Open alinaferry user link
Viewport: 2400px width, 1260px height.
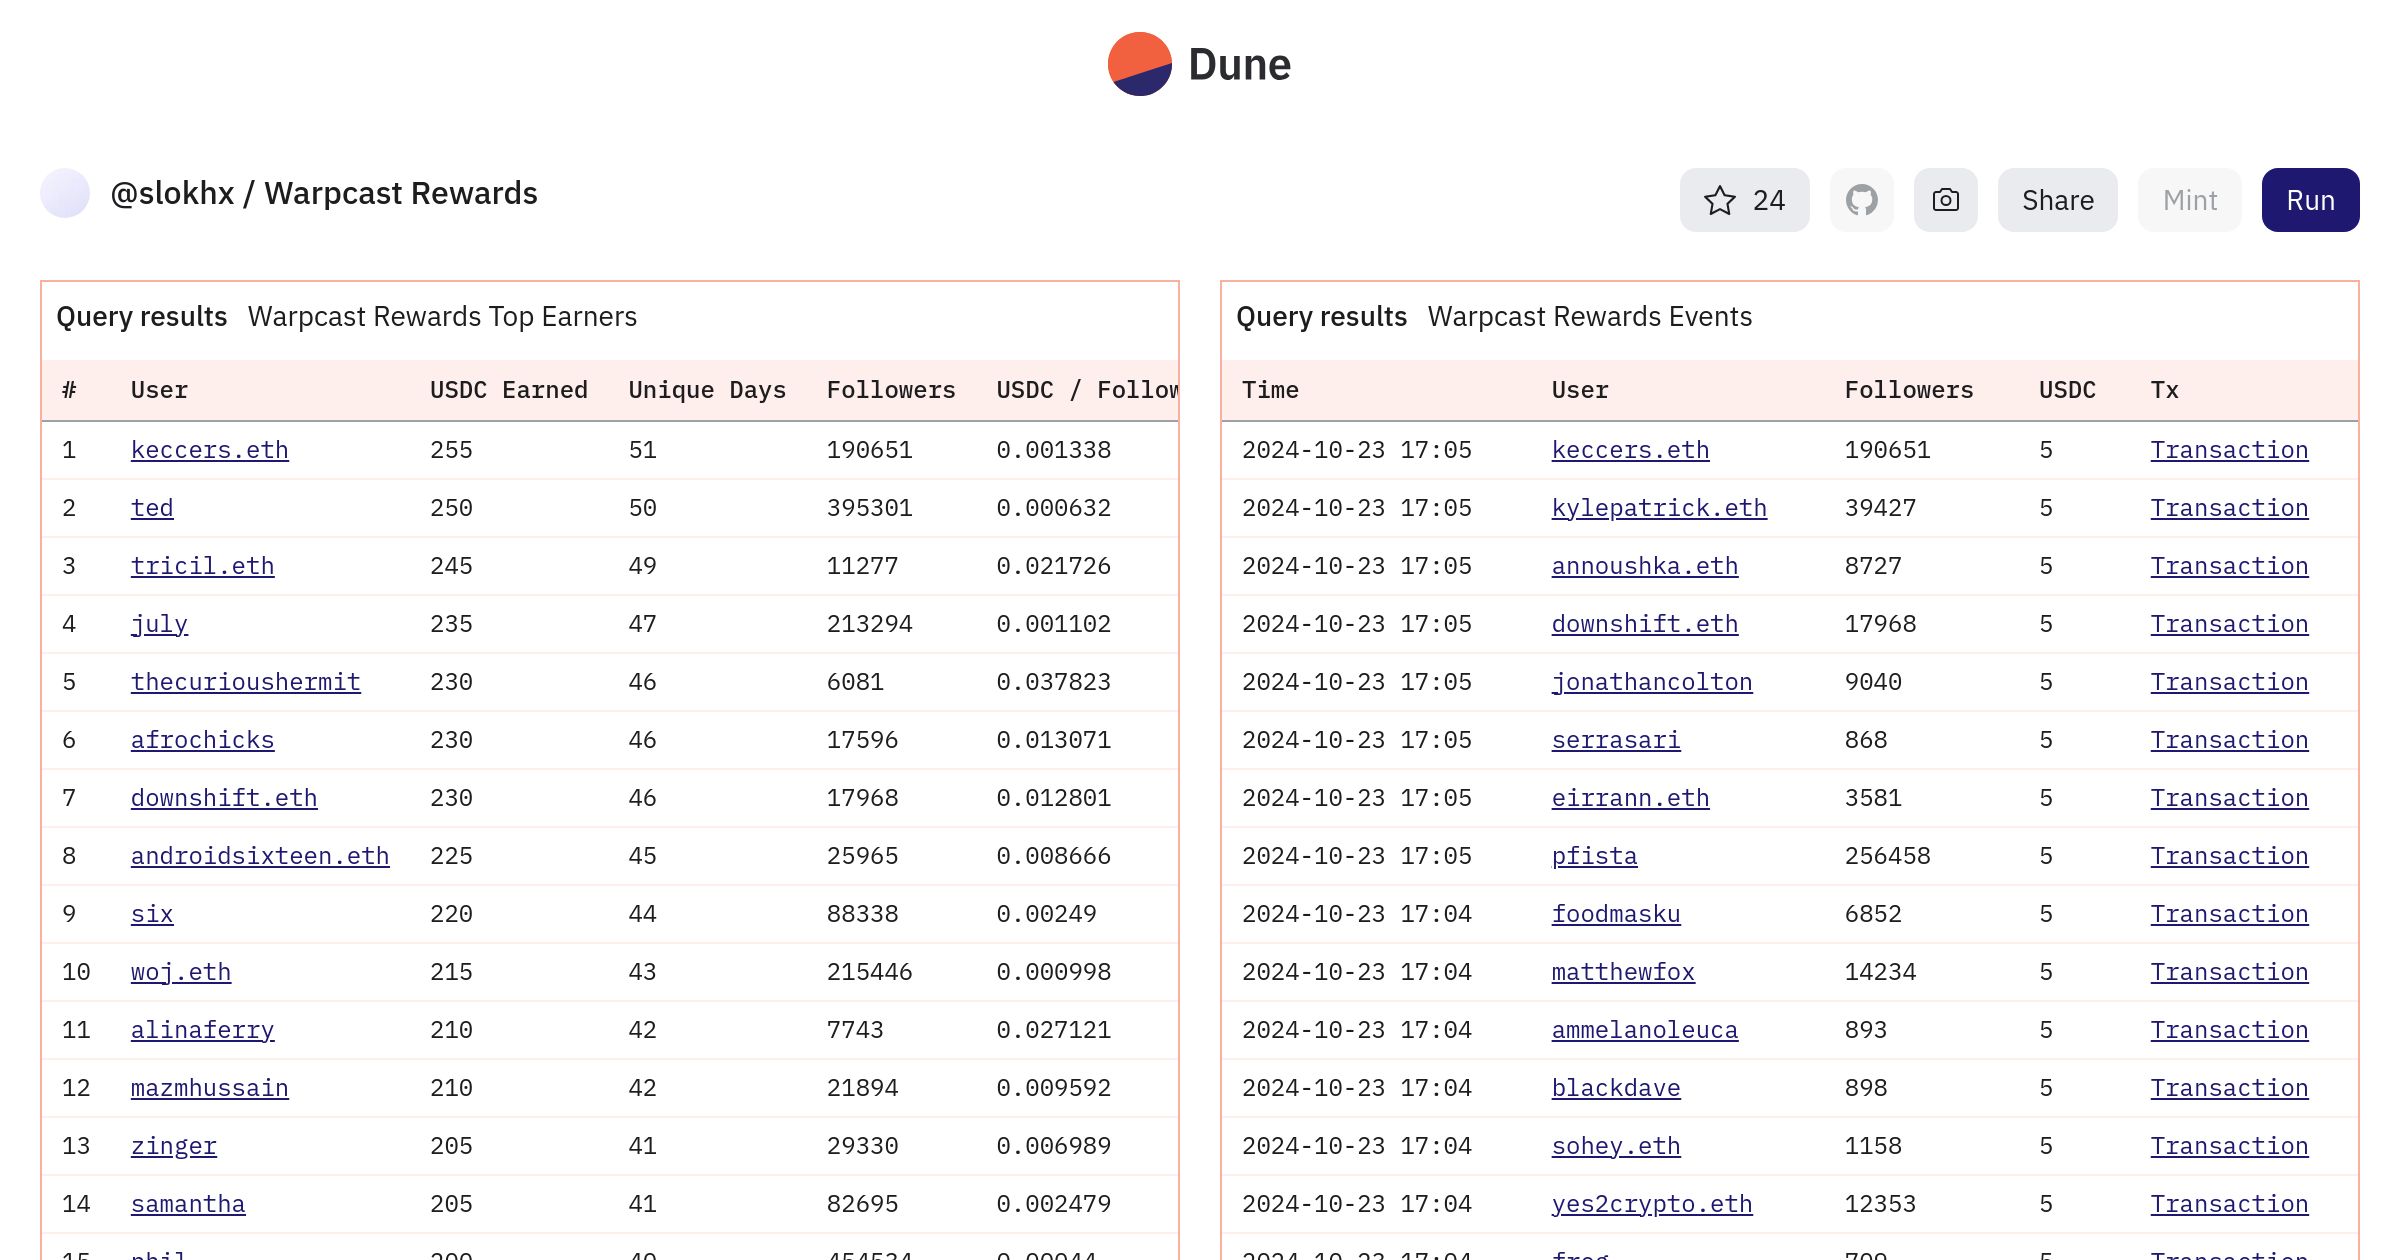tap(202, 1030)
